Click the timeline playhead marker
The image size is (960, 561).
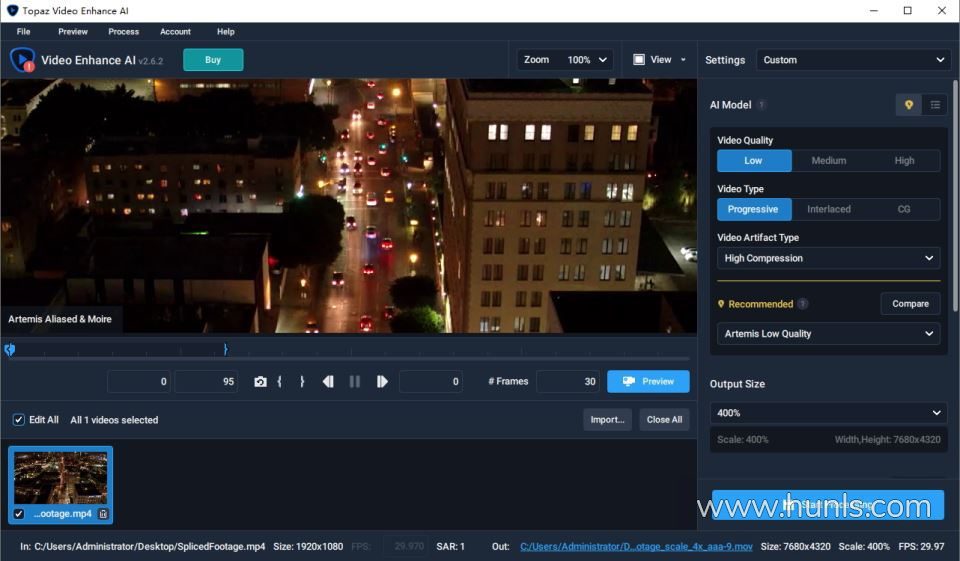point(10,350)
